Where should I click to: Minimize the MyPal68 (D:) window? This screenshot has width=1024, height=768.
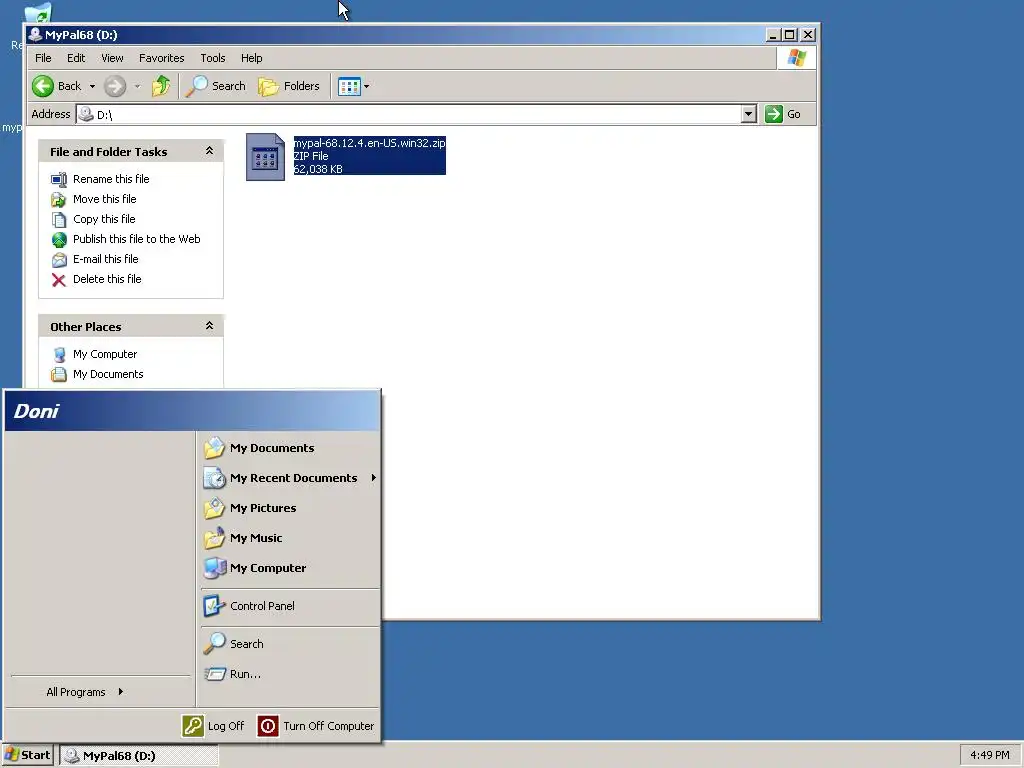pos(773,35)
